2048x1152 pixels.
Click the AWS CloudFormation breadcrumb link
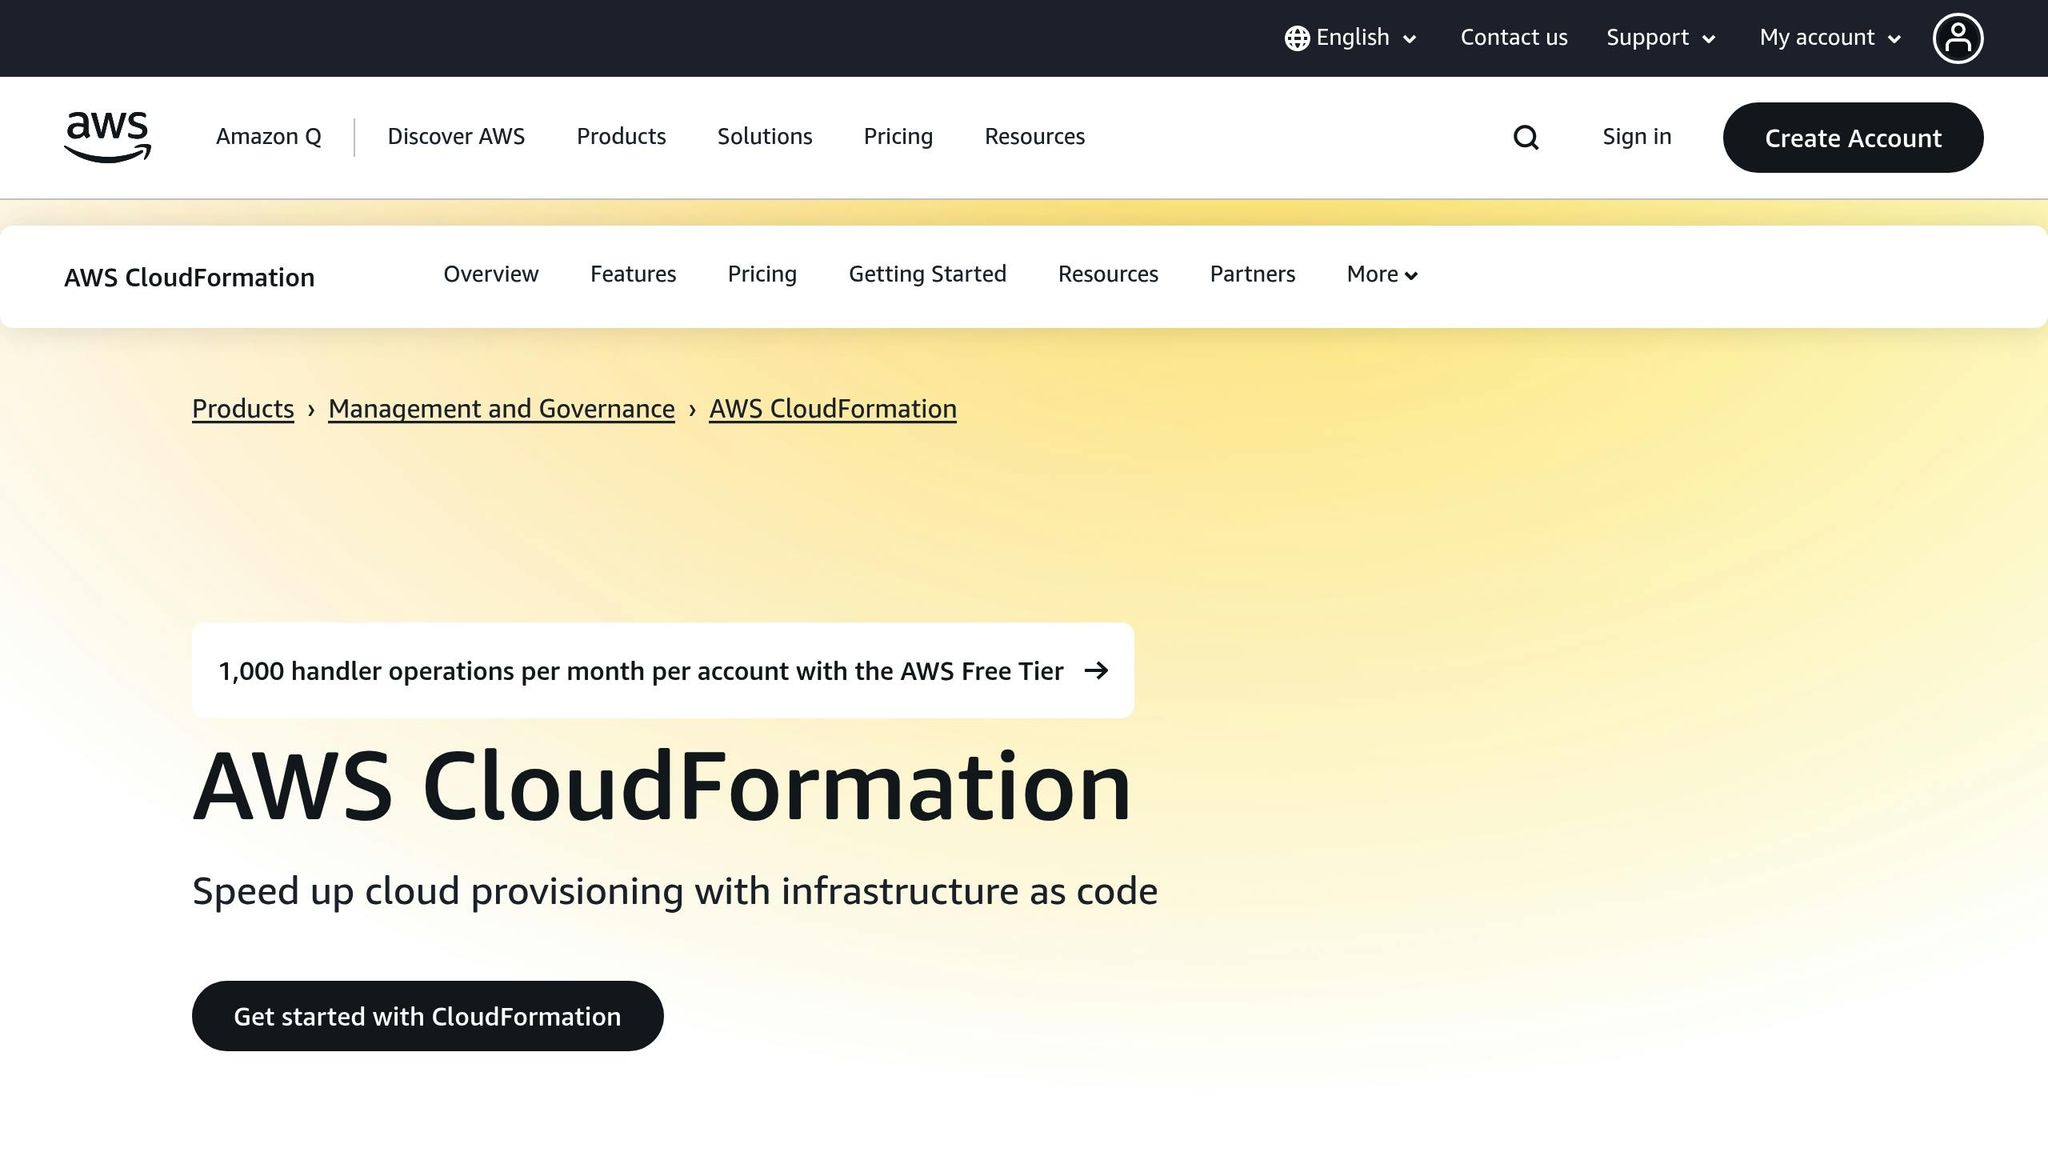(832, 409)
